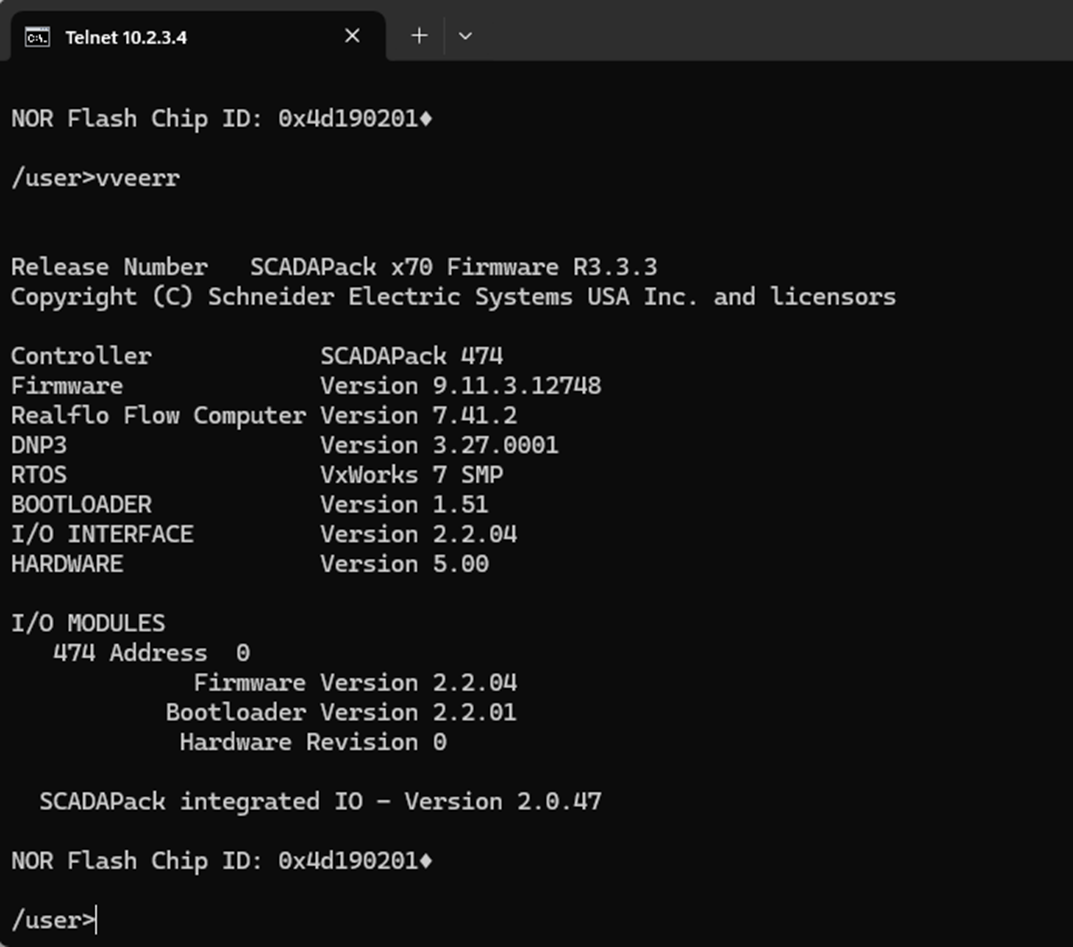
Task: Place cursor at the bottom /user> prompt
Action: point(54,920)
